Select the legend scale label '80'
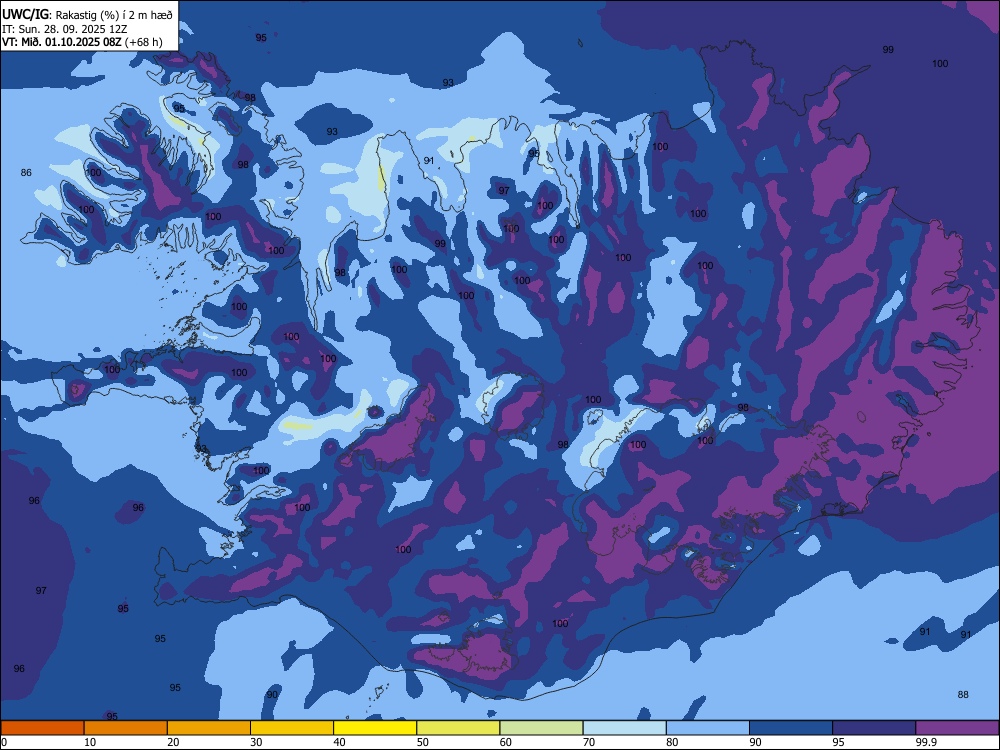1000x750 pixels. point(672,742)
